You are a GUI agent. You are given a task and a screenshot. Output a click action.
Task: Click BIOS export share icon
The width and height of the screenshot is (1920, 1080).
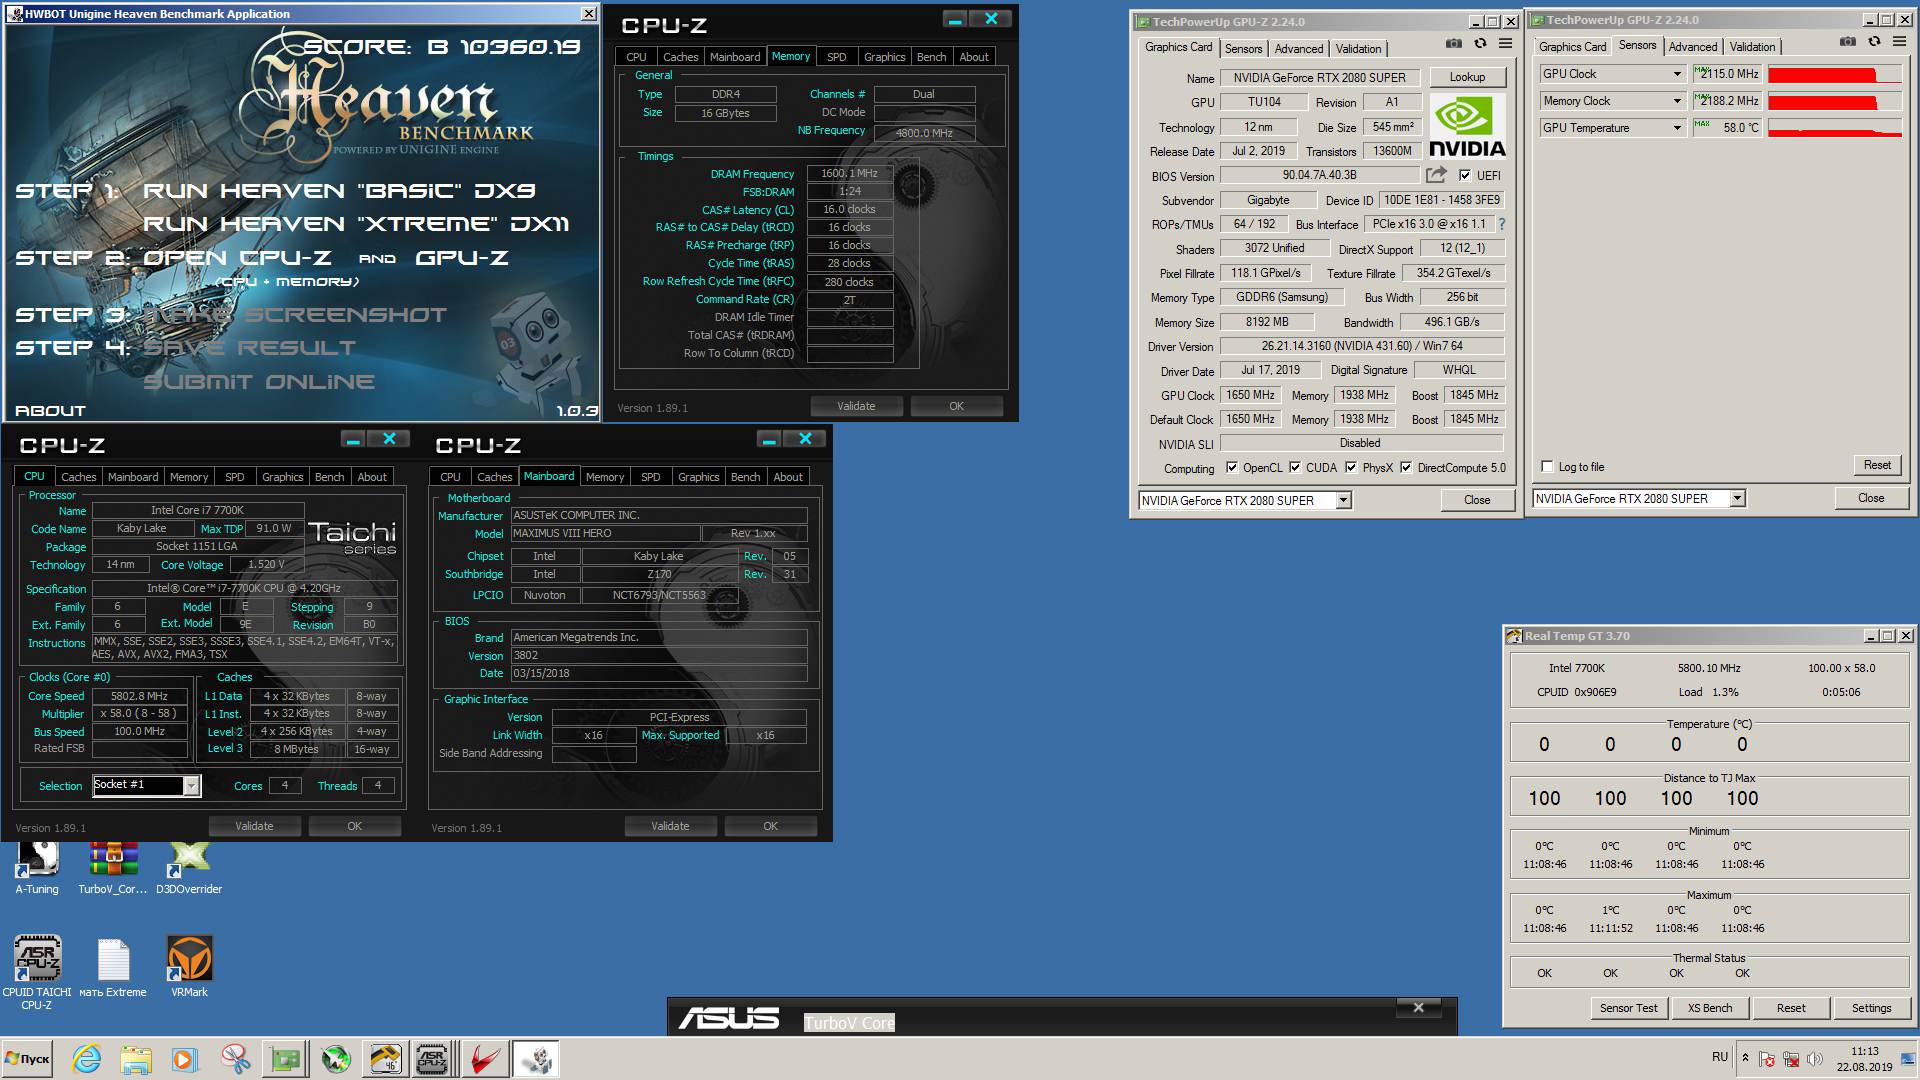pyautogui.click(x=1436, y=175)
